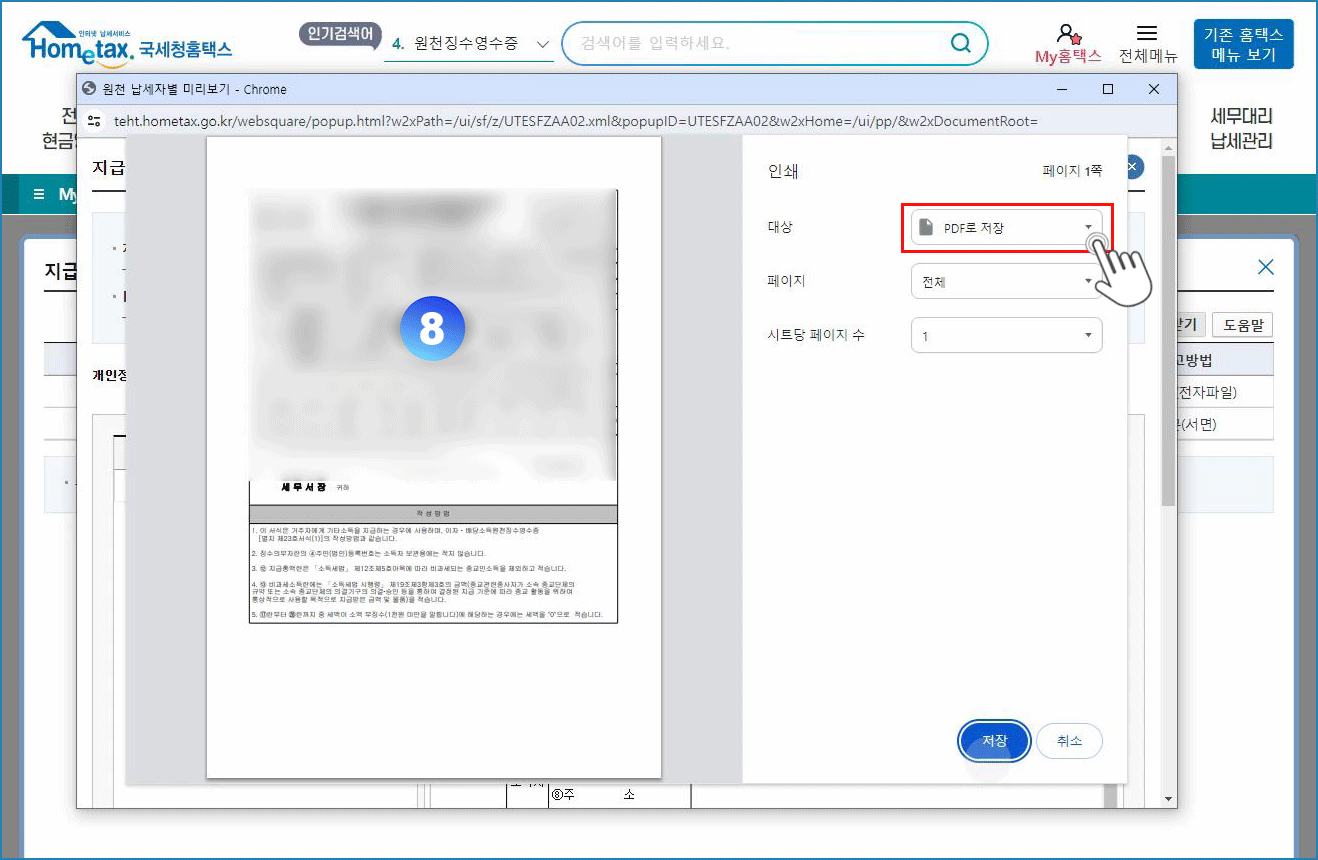Minimize the Chrome popup window
This screenshot has height=860, width=1318.
point(1062,89)
